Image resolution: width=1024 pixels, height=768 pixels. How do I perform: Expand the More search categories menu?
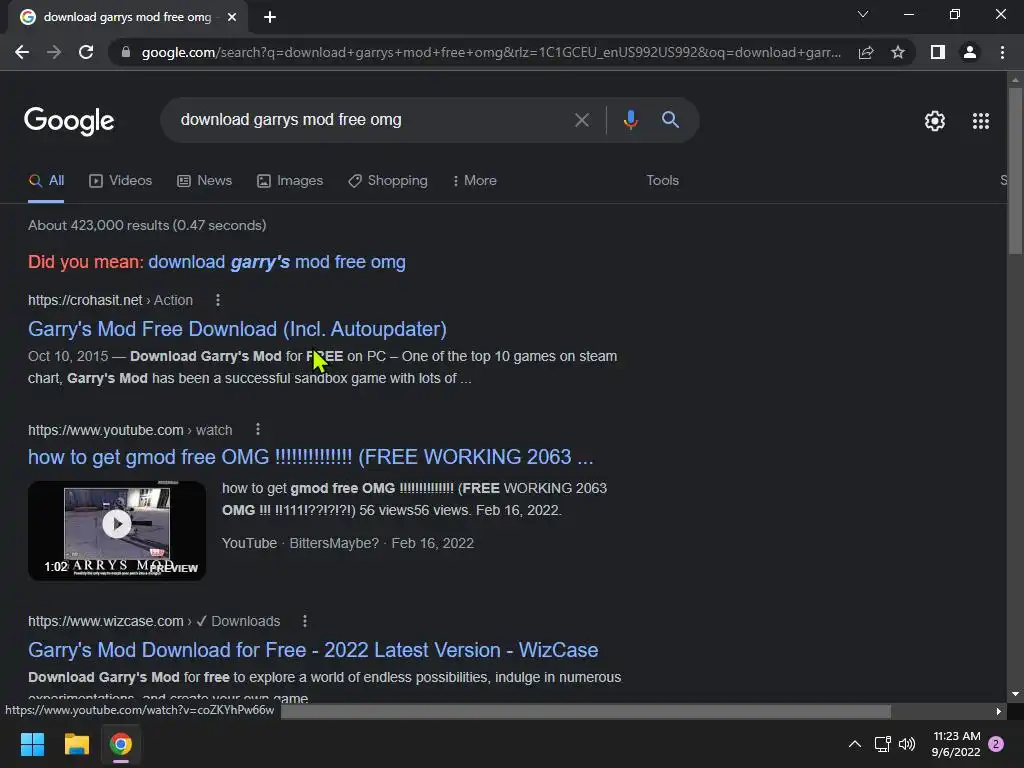click(x=475, y=181)
